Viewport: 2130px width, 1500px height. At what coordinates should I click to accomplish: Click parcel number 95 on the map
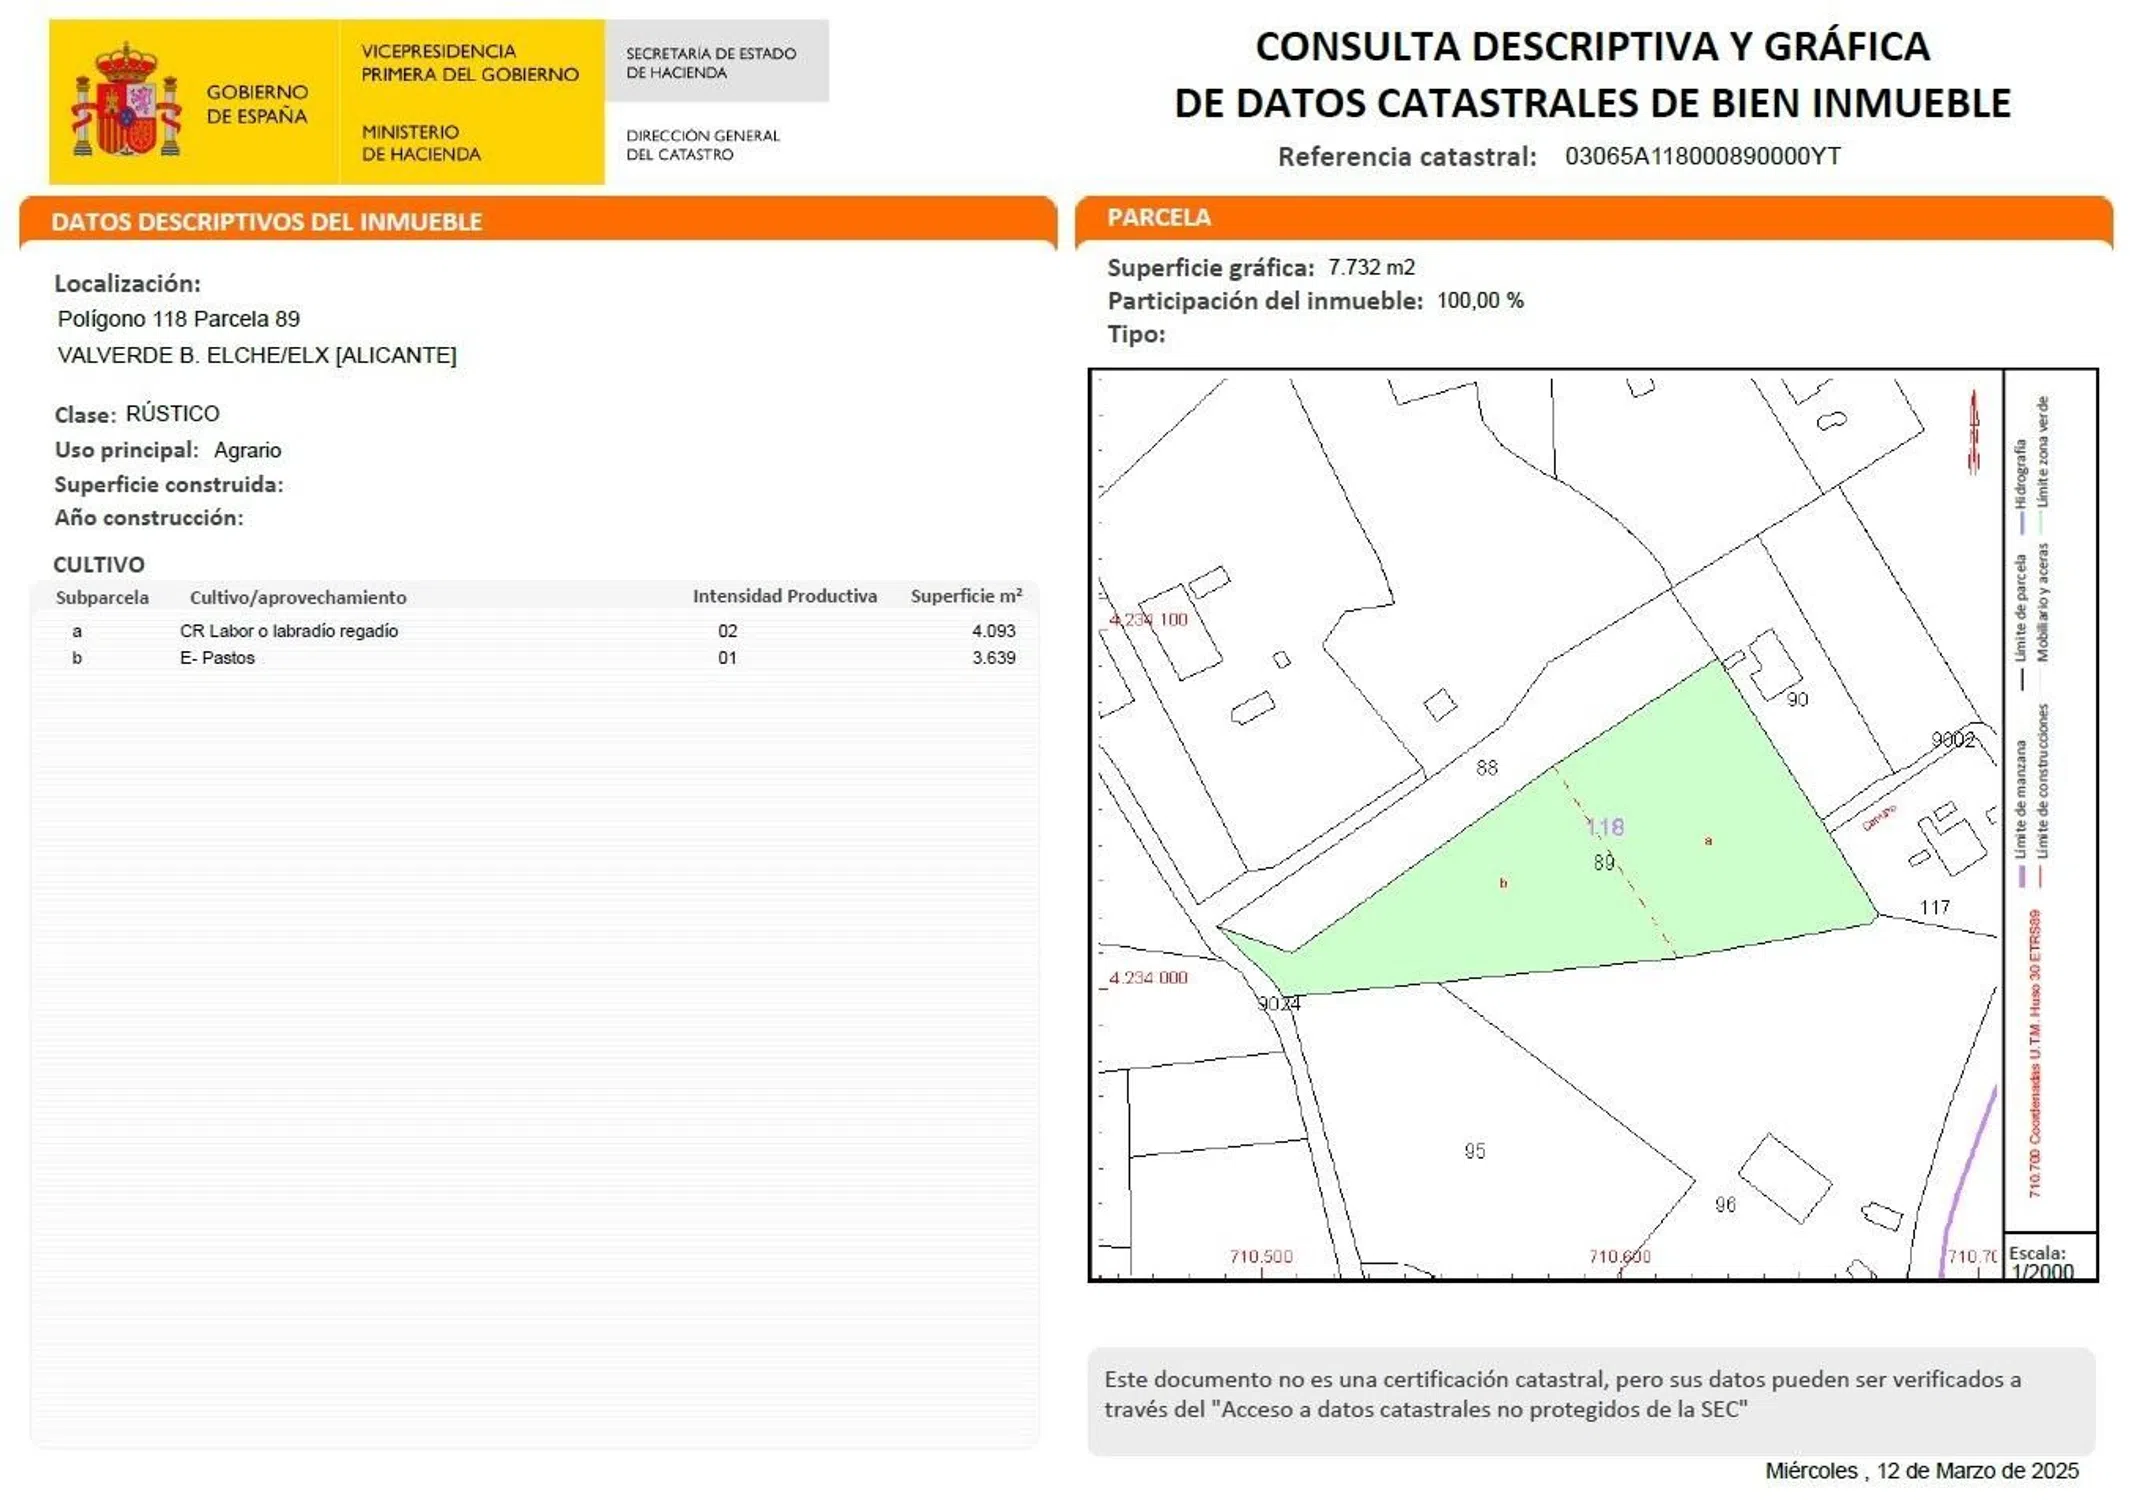(1474, 1151)
